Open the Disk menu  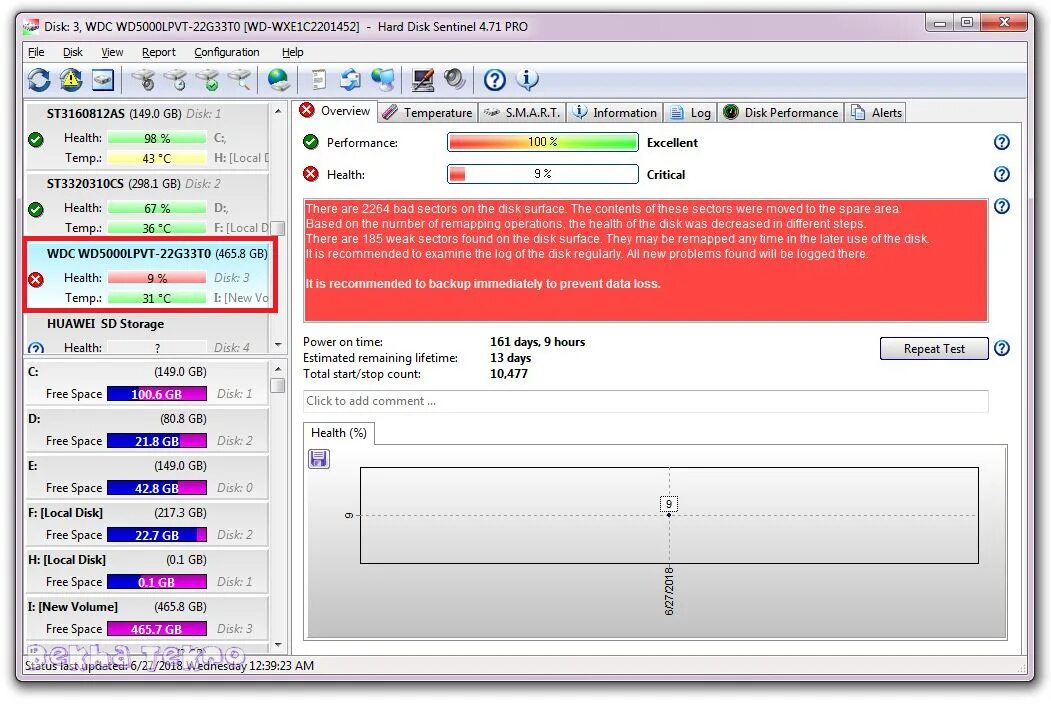tap(72, 52)
